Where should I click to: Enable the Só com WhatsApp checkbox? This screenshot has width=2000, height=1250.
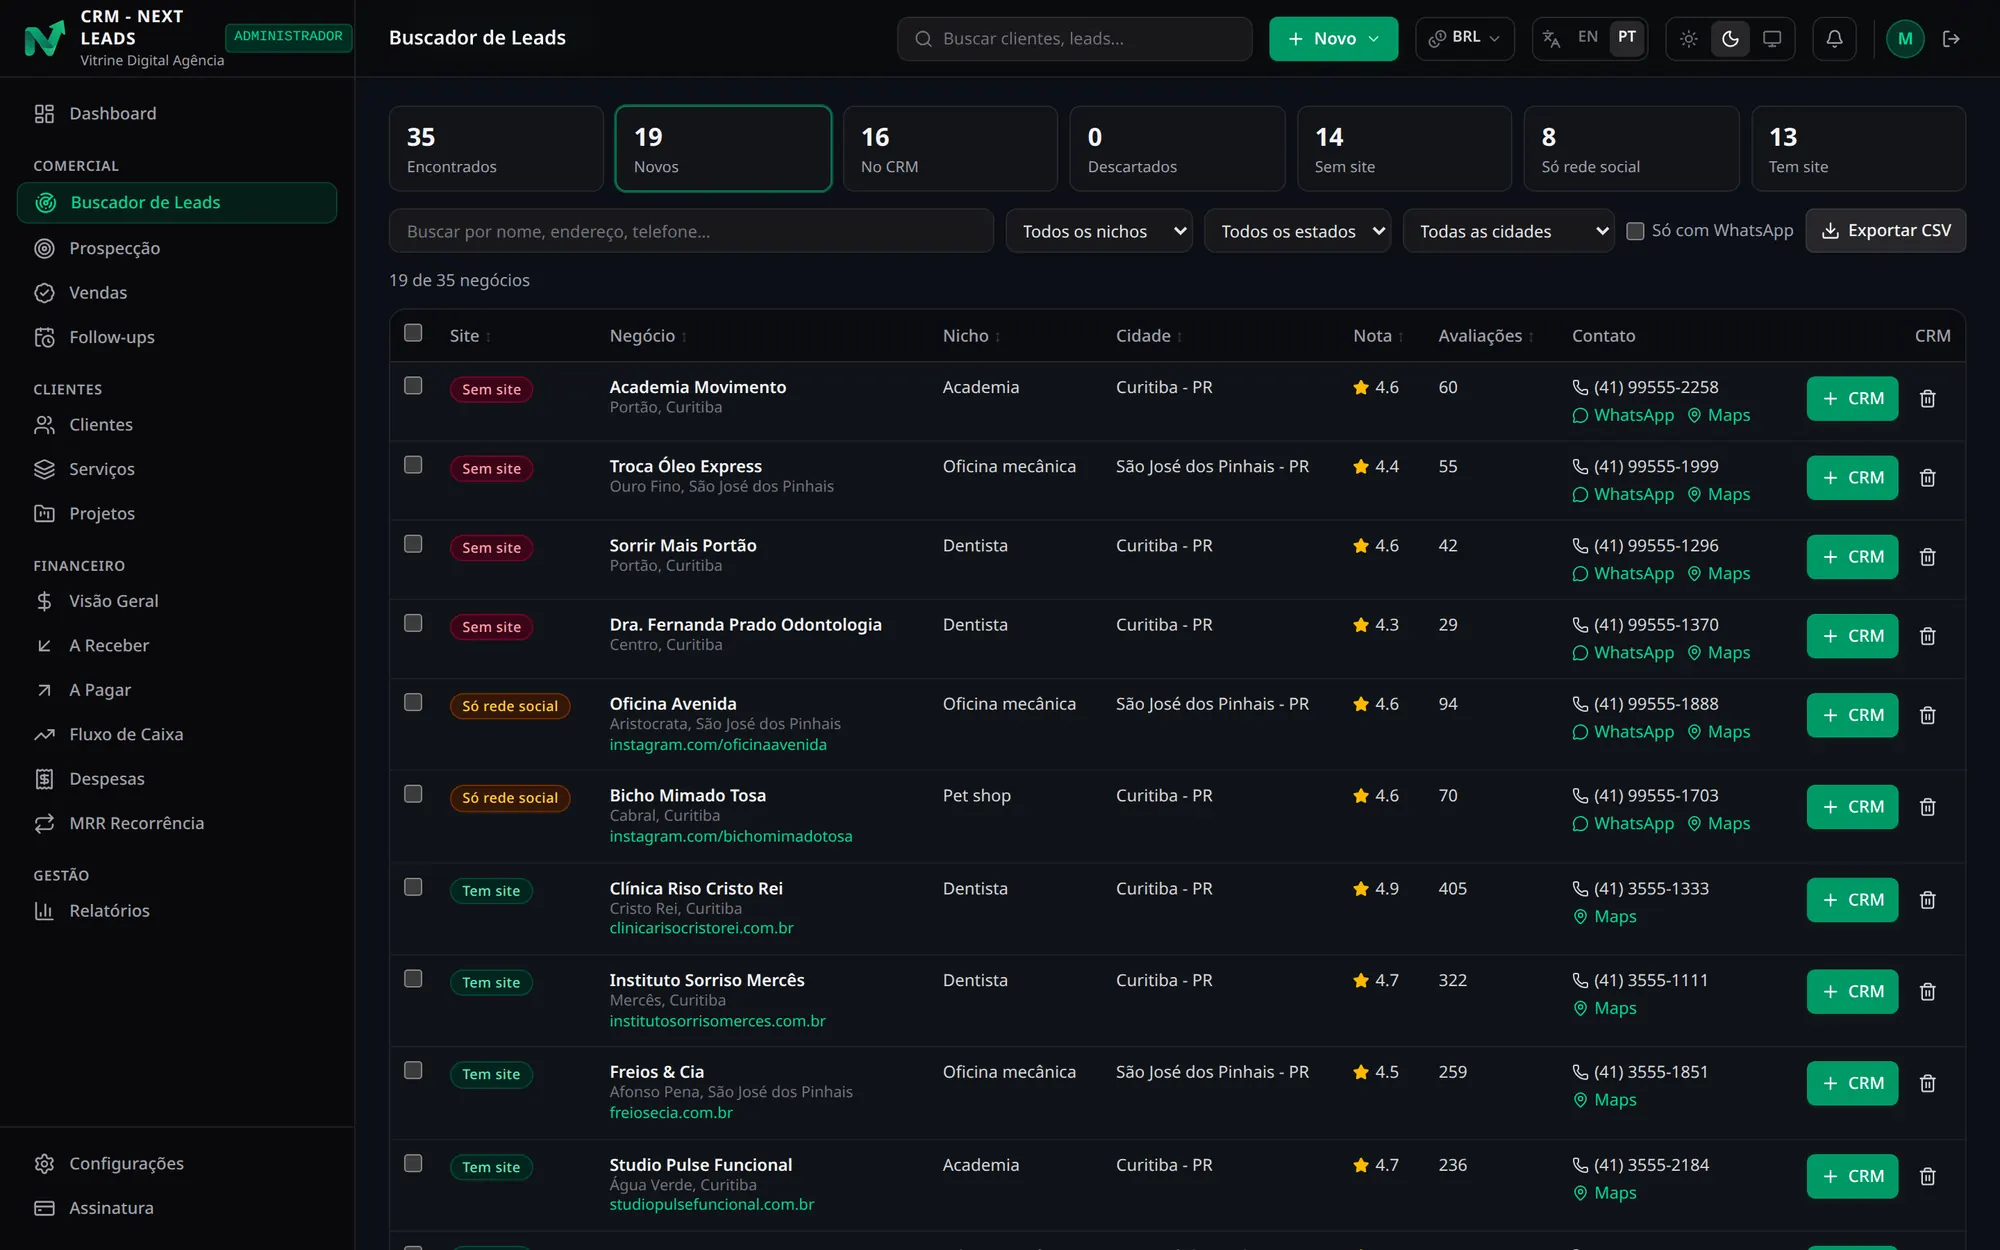point(1635,231)
